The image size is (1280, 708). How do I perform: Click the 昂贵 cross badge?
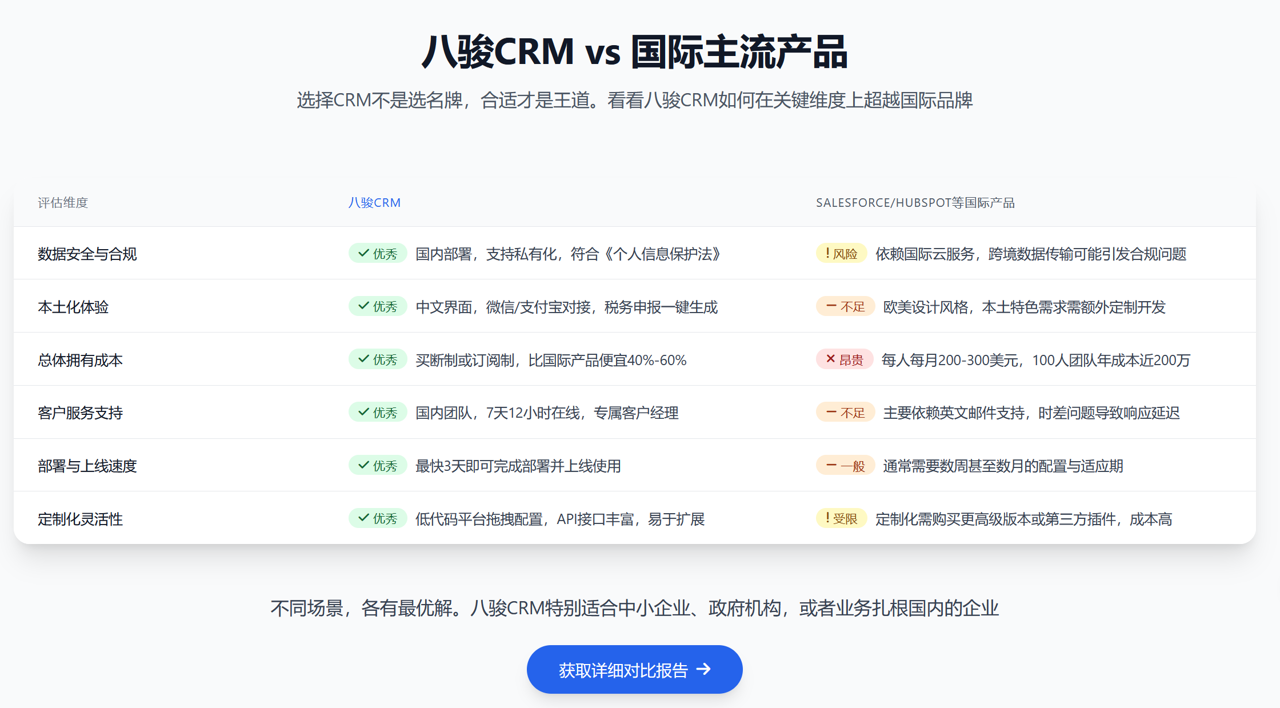[844, 359]
